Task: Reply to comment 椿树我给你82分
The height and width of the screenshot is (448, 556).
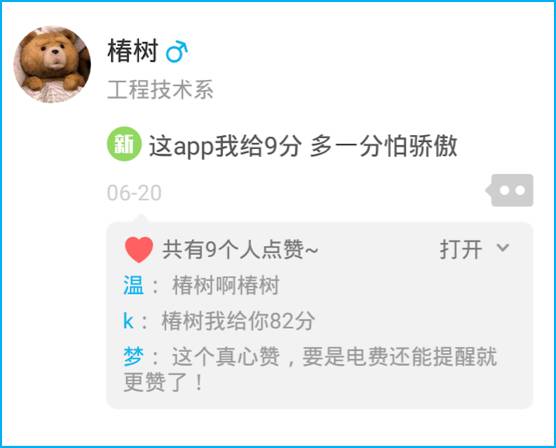Action: [238, 321]
